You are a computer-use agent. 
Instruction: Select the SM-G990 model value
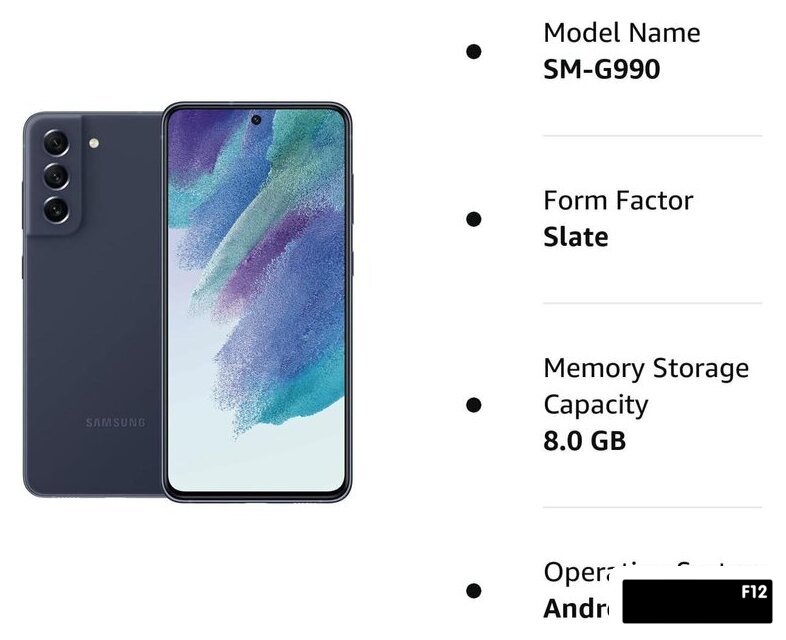click(x=602, y=69)
